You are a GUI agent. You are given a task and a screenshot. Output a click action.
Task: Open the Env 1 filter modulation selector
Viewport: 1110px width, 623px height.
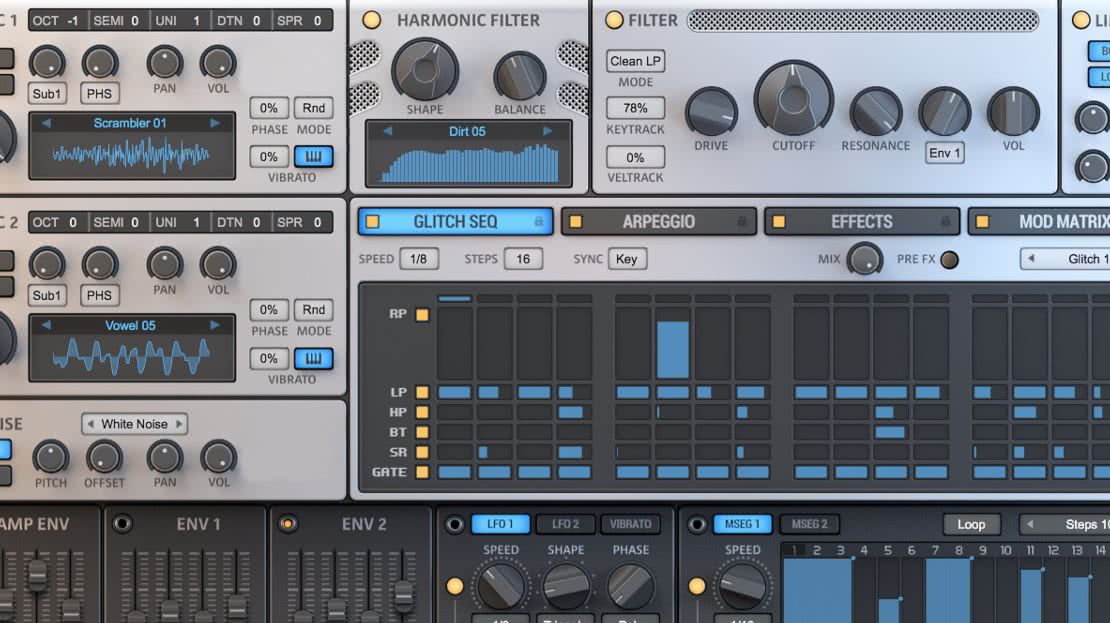944,153
